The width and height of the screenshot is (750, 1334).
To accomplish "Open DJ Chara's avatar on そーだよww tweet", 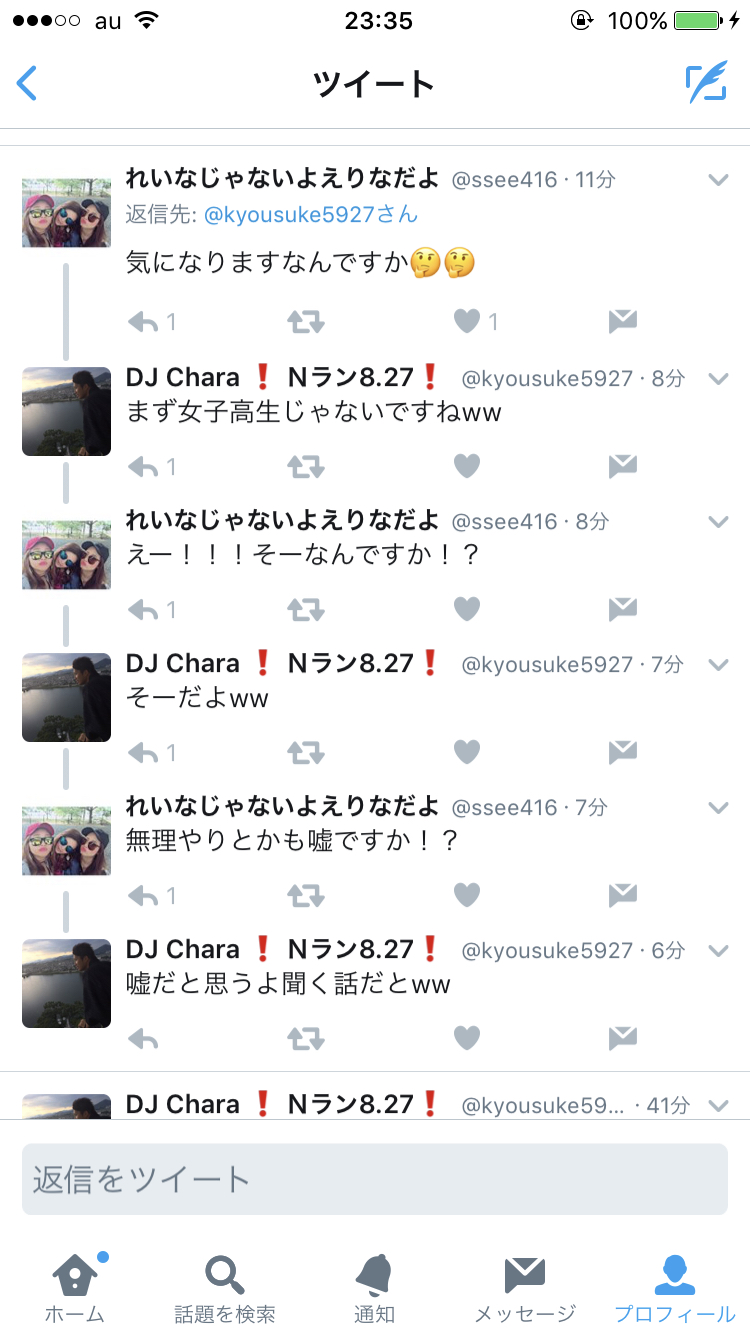I will [x=66, y=697].
